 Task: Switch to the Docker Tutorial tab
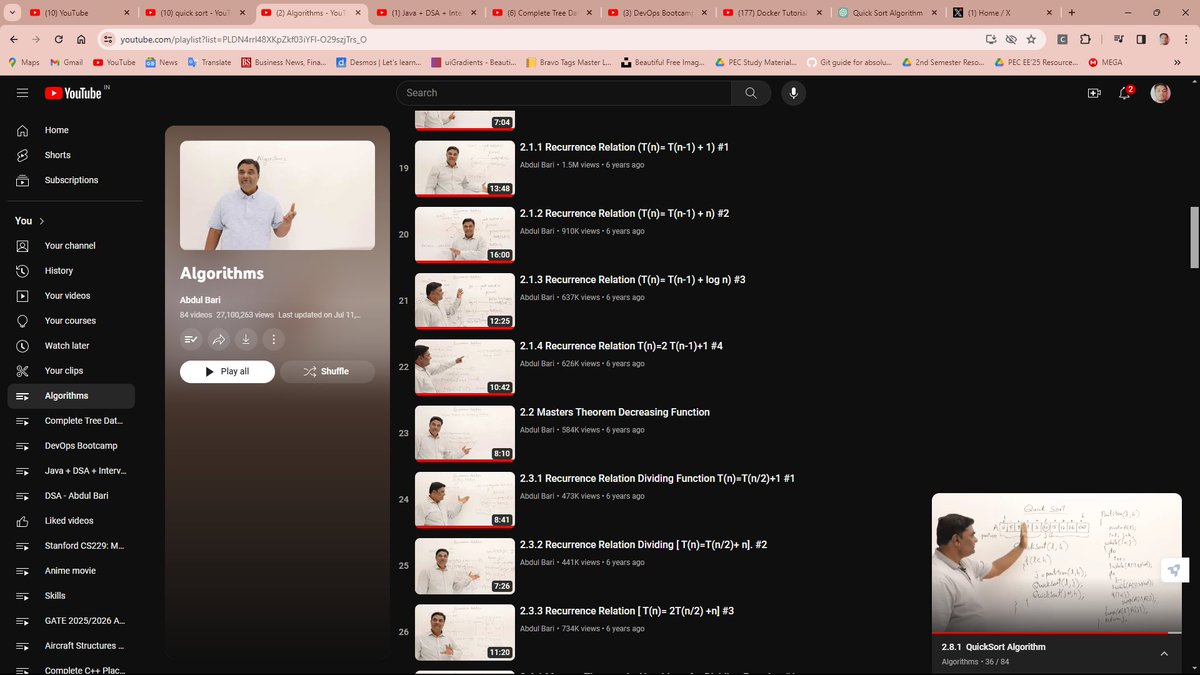tap(775, 13)
